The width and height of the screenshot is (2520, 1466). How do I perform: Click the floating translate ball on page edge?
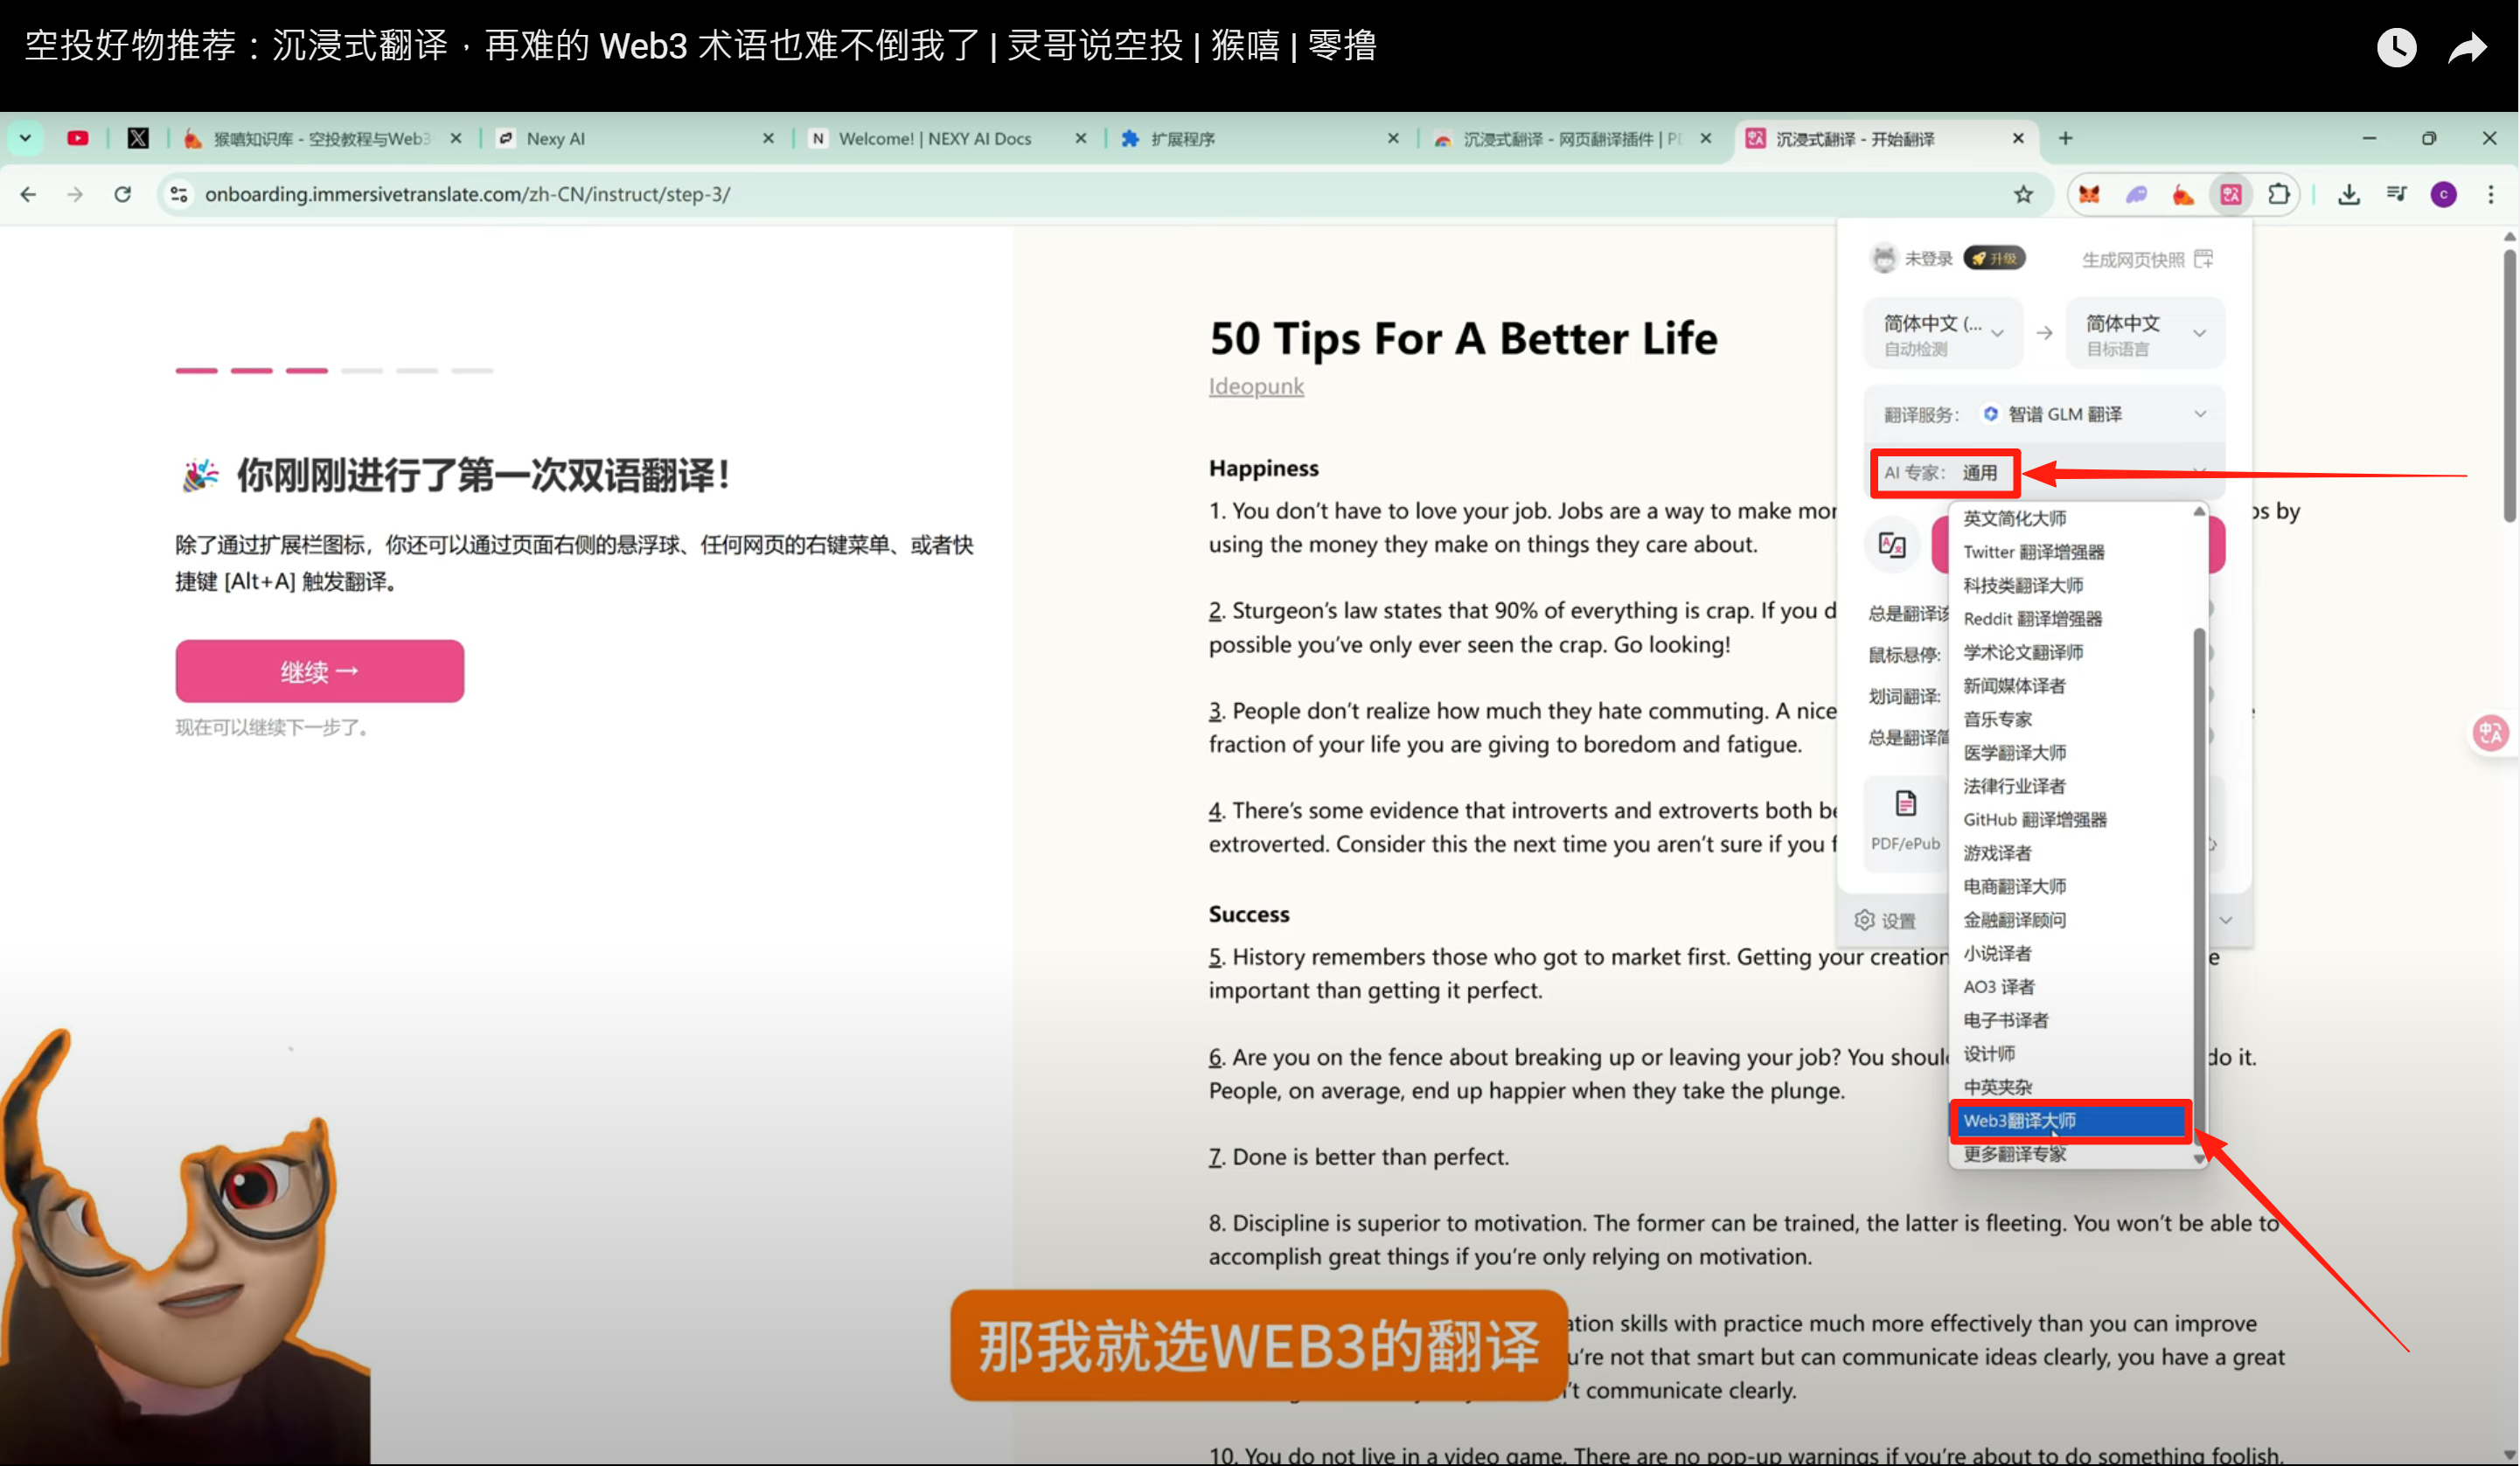pos(2490,733)
